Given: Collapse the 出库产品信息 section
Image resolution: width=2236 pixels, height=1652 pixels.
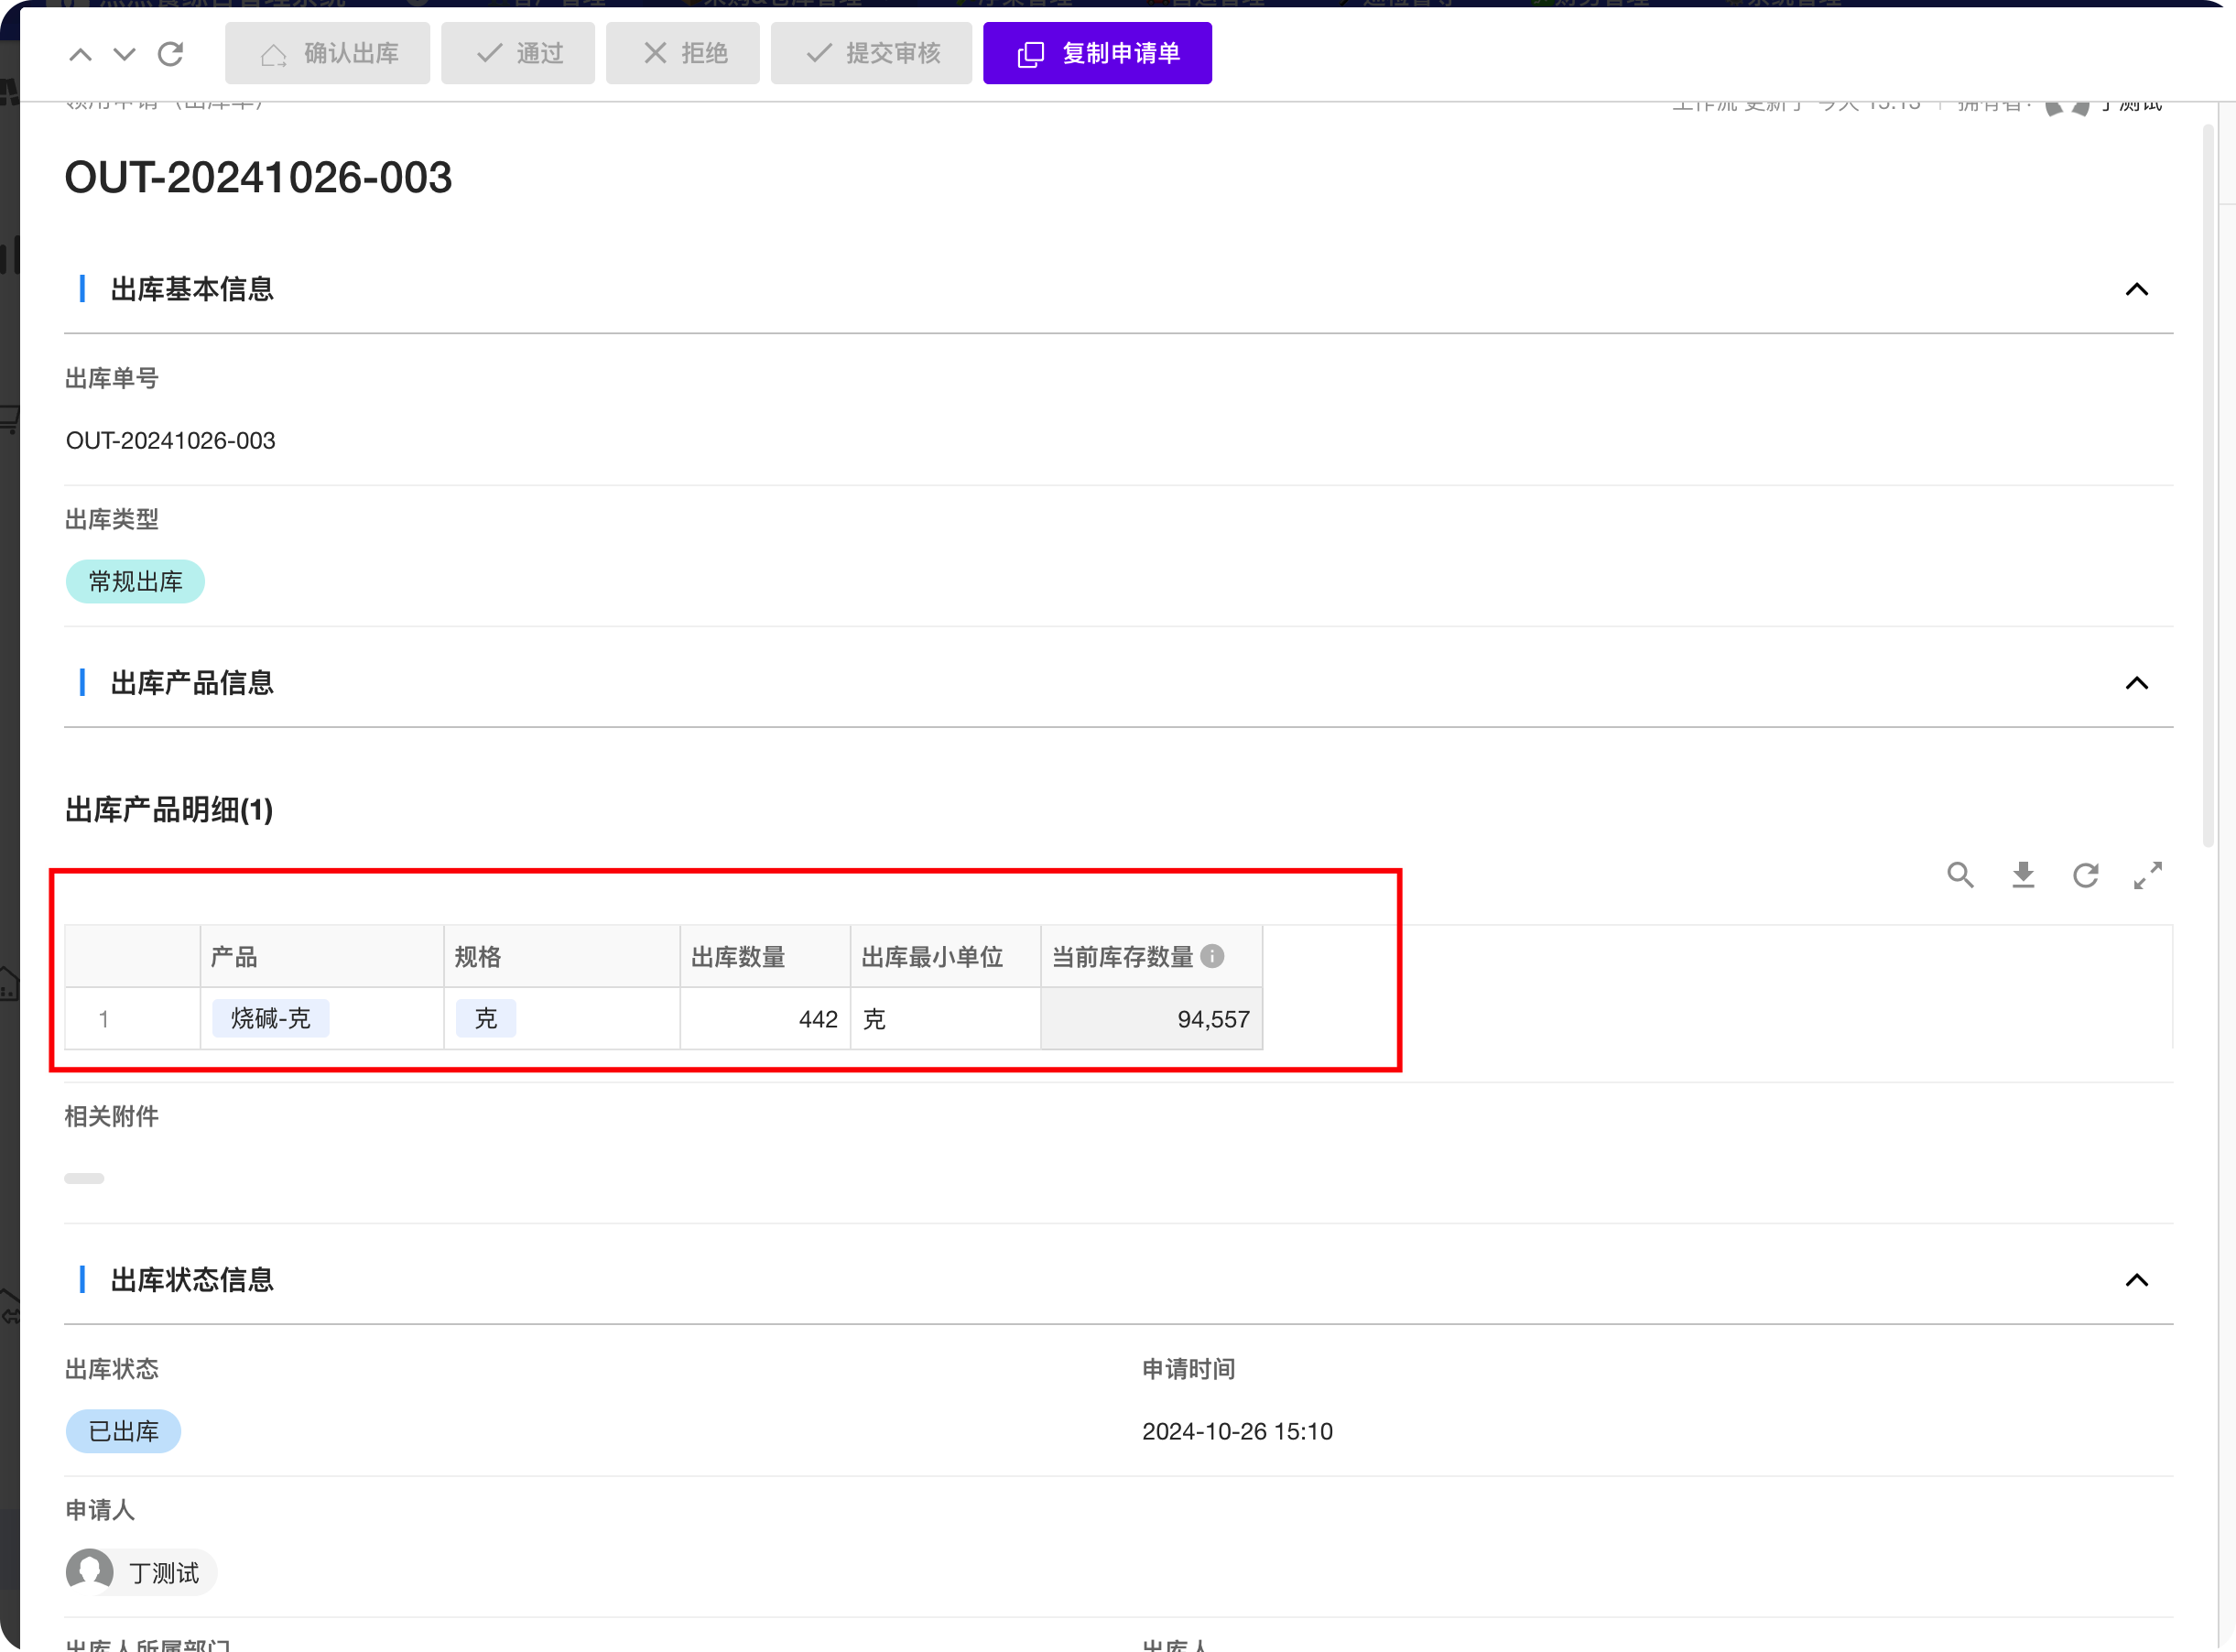Looking at the screenshot, I should (x=2136, y=684).
